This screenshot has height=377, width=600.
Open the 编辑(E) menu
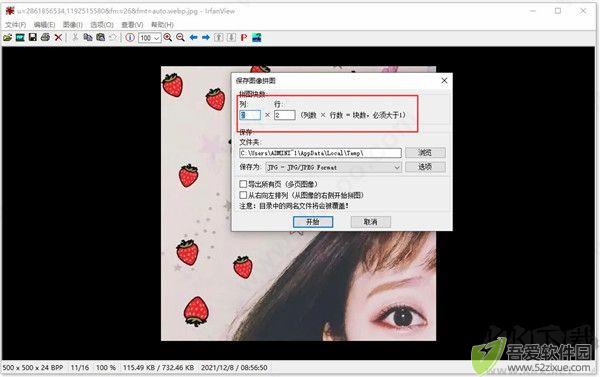pos(44,24)
